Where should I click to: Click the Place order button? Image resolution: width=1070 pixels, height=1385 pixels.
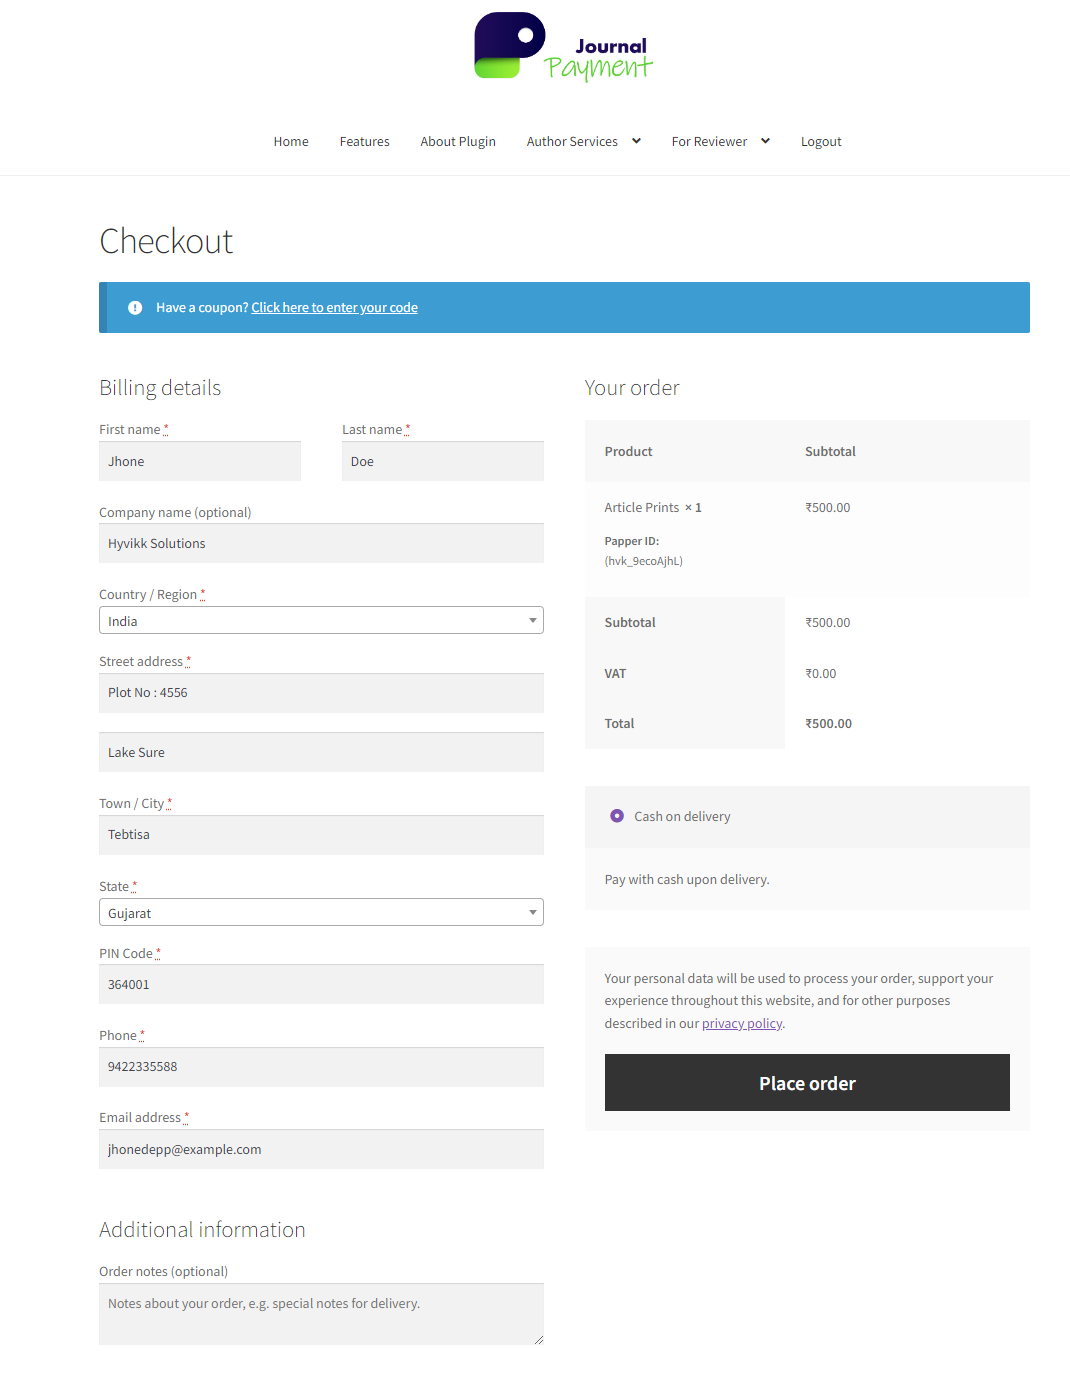click(x=807, y=1083)
